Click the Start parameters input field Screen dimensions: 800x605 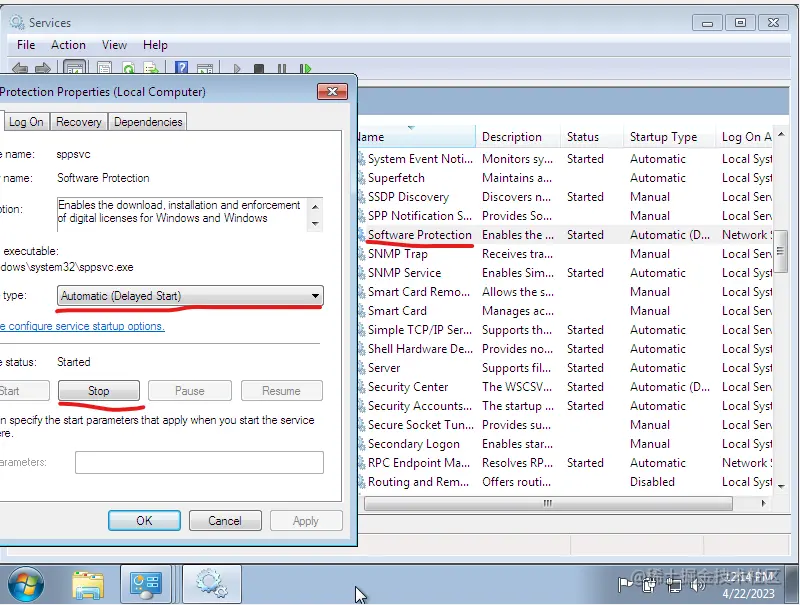pos(199,462)
